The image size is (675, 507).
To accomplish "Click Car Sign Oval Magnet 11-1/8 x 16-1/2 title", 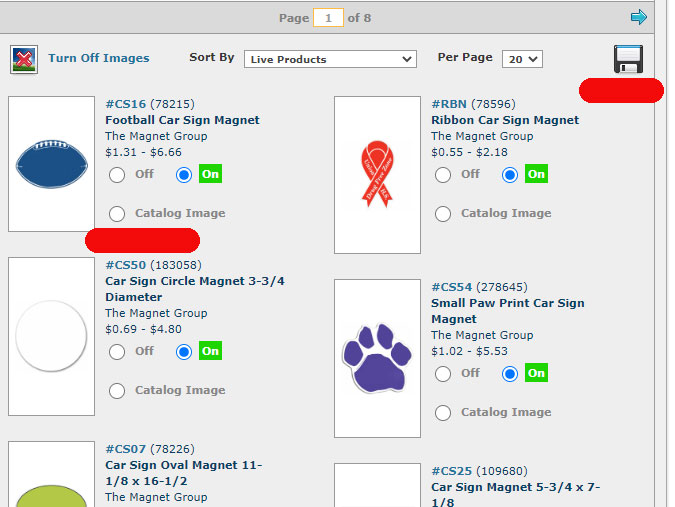I will (x=184, y=473).
